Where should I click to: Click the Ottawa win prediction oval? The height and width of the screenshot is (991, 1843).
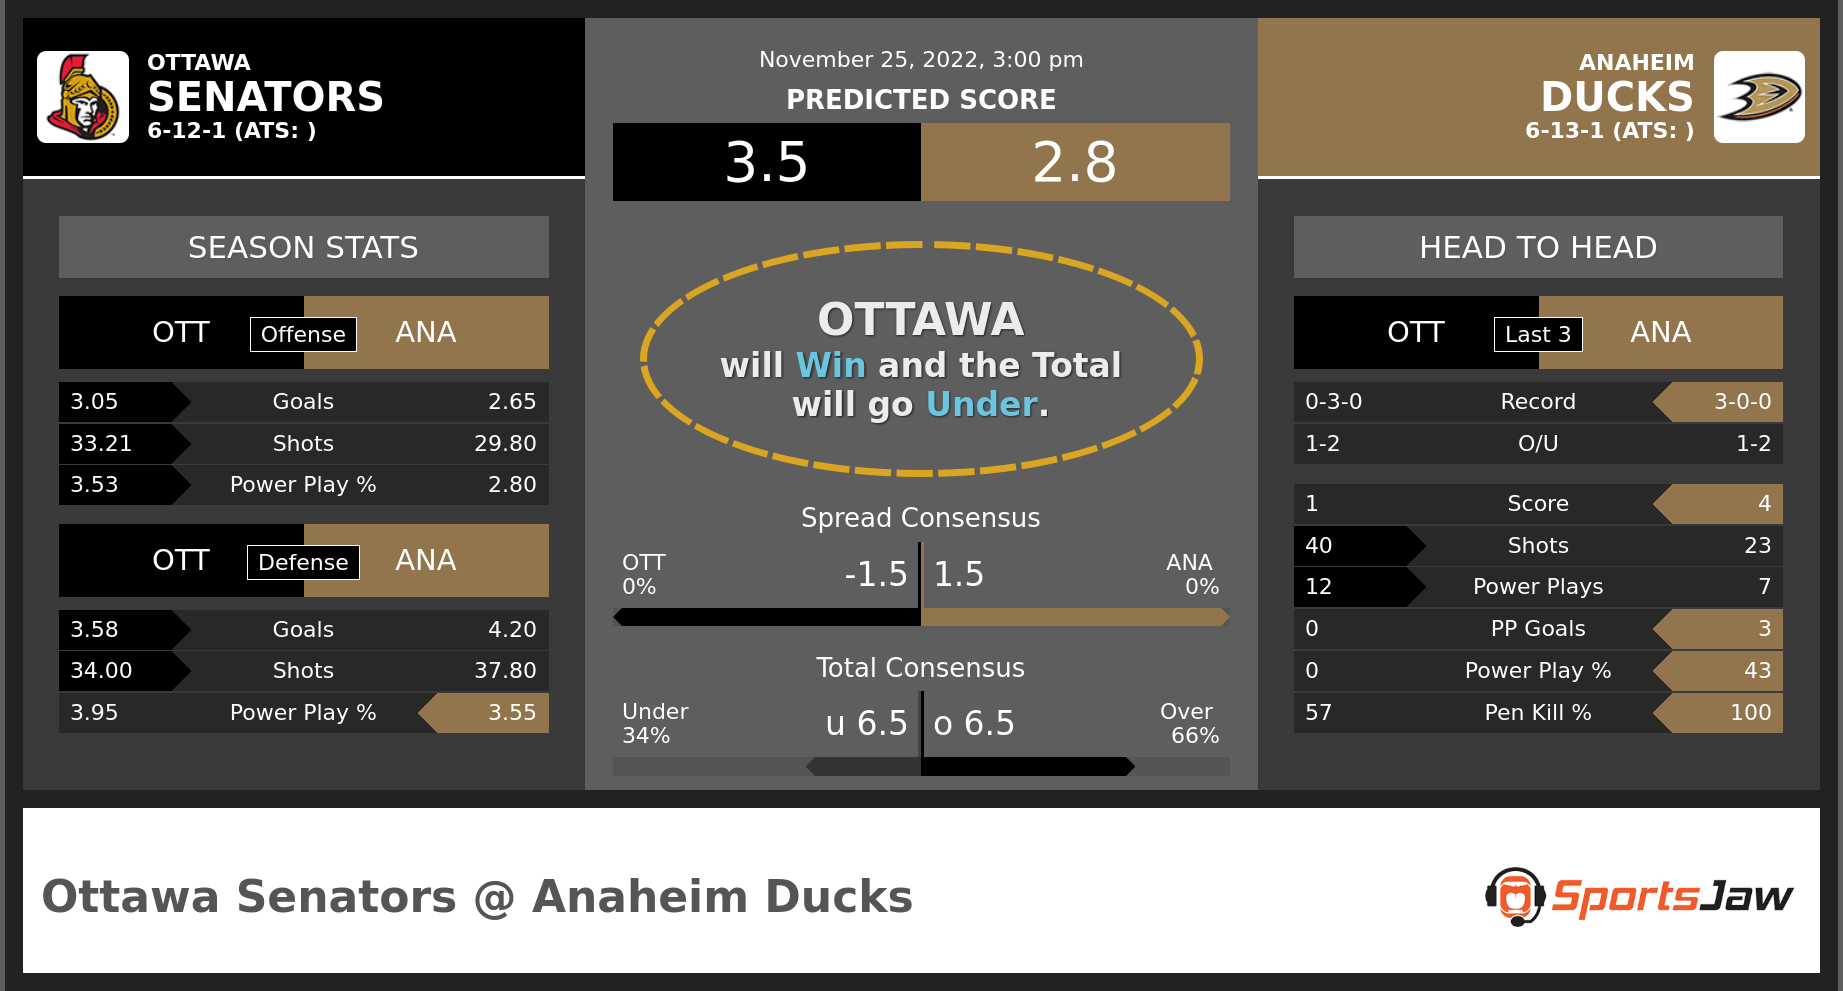pyautogui.click(x=921, y=359)
